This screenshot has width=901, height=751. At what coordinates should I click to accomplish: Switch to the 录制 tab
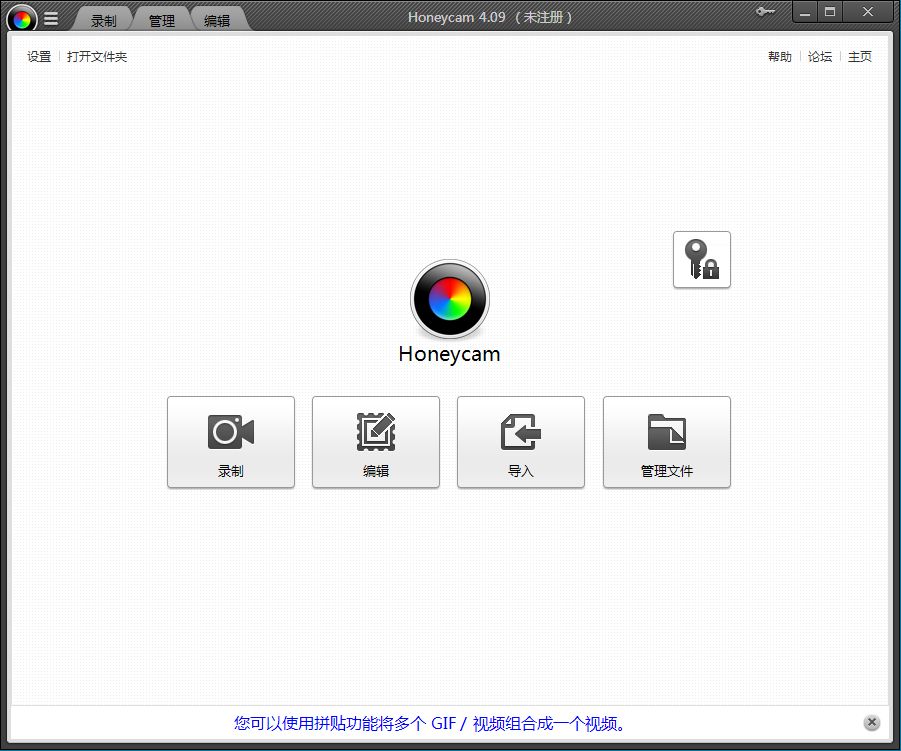tap(103, 20)
